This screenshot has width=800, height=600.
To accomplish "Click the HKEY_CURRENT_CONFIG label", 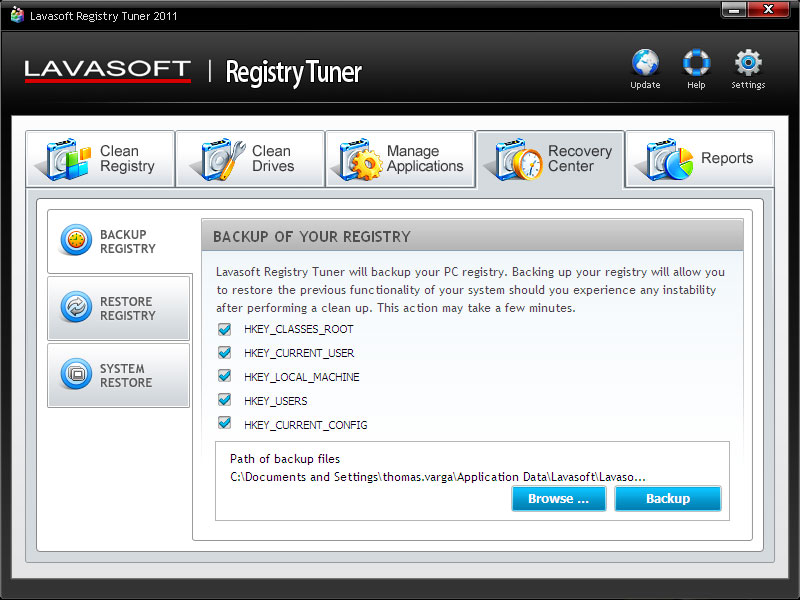I will pyautogui.click(x=306, y=425).
